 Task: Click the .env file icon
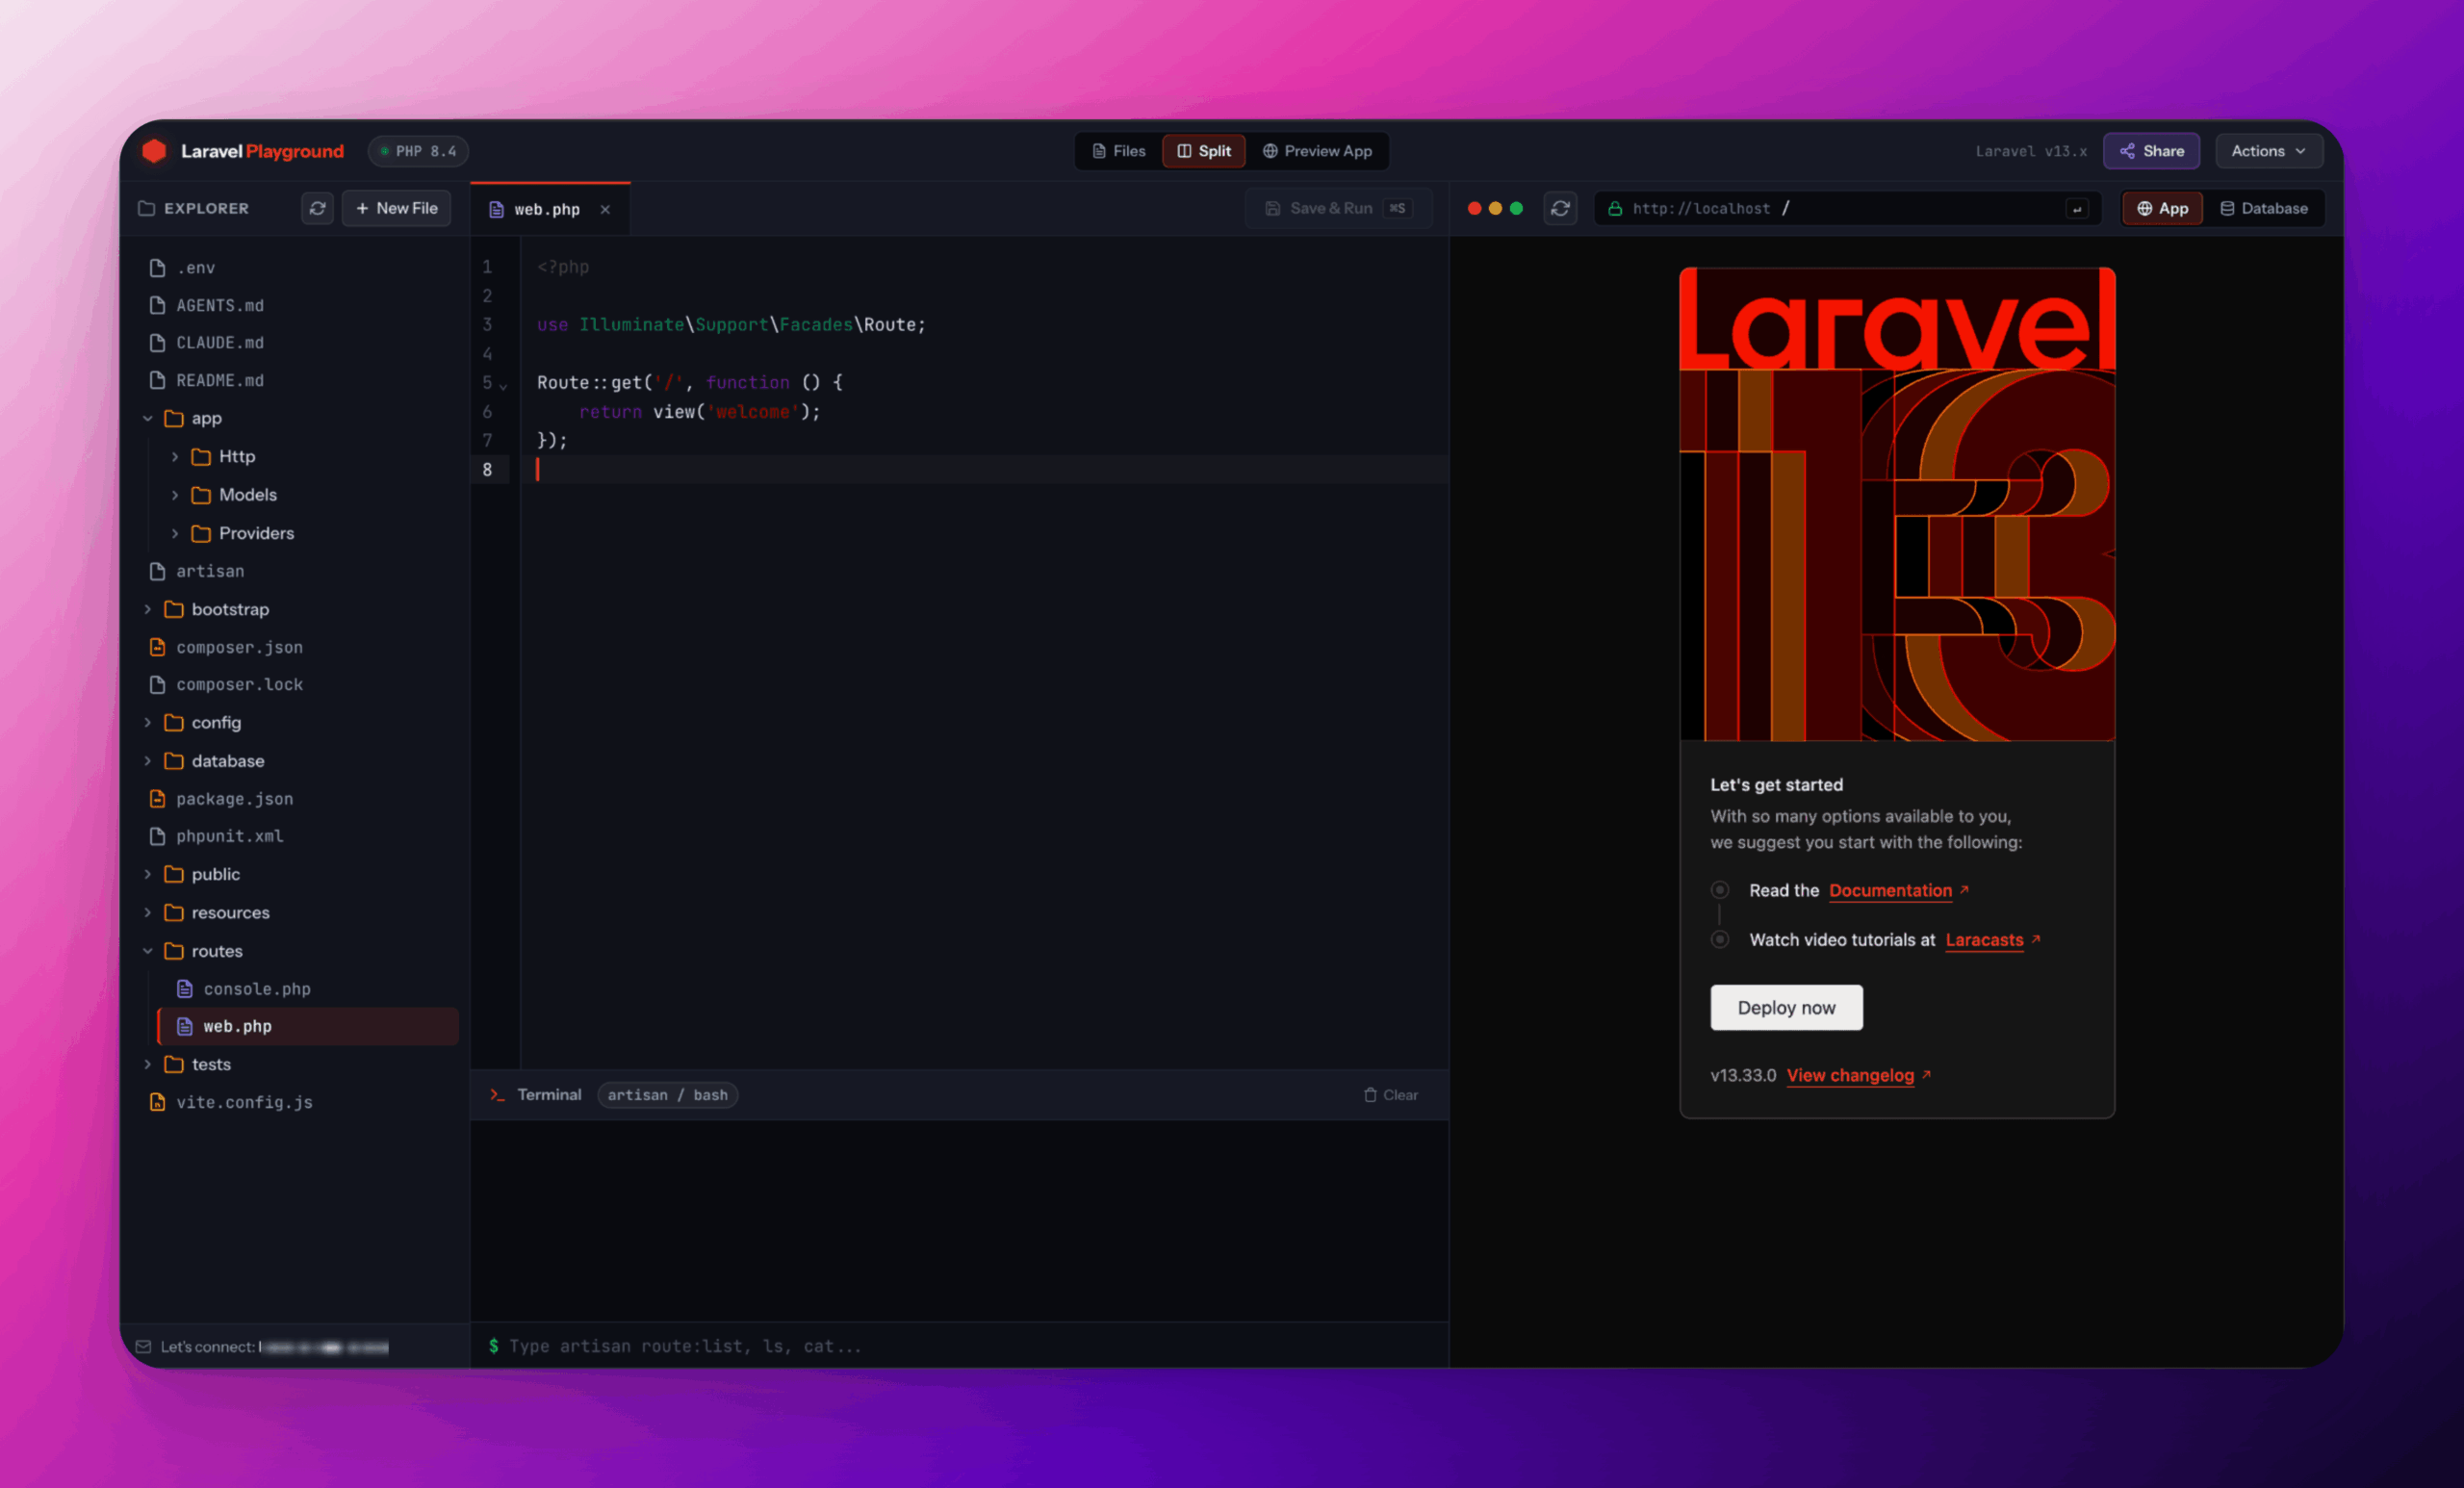(157, 267)
